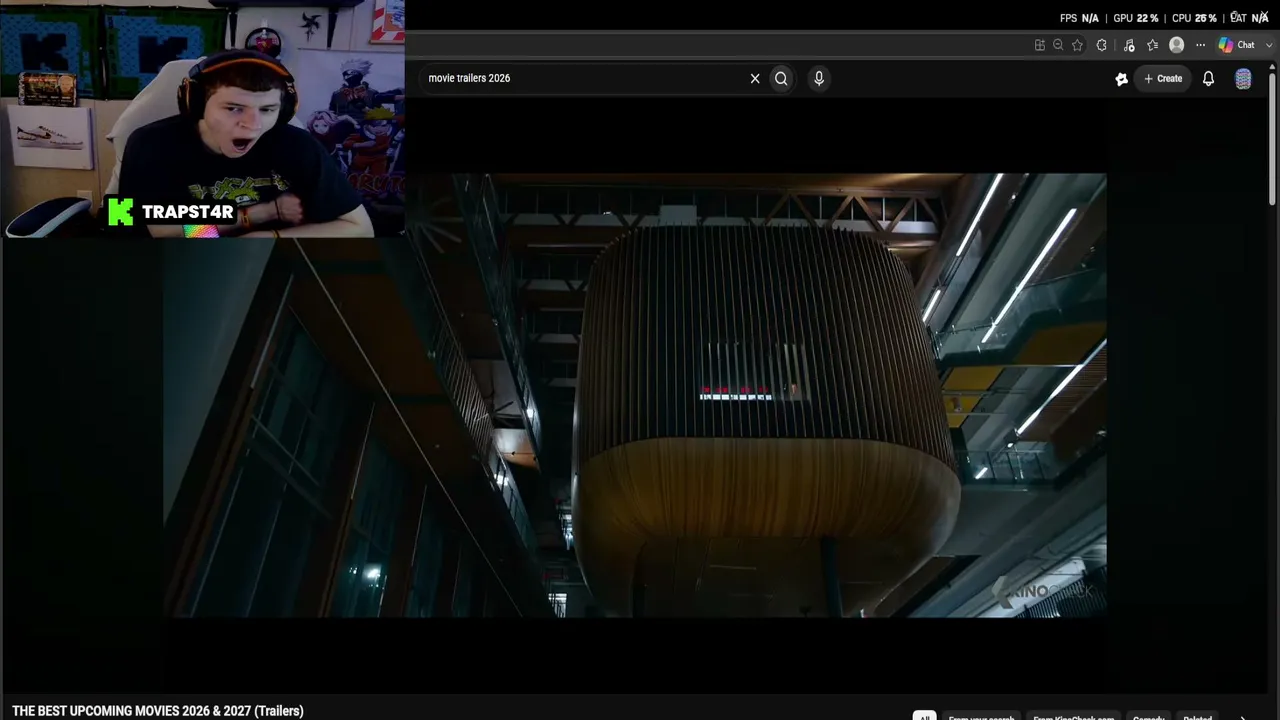Clear the YouTube search box text
The height and width of the screenshot is (720, 1280).
point(755,78)
